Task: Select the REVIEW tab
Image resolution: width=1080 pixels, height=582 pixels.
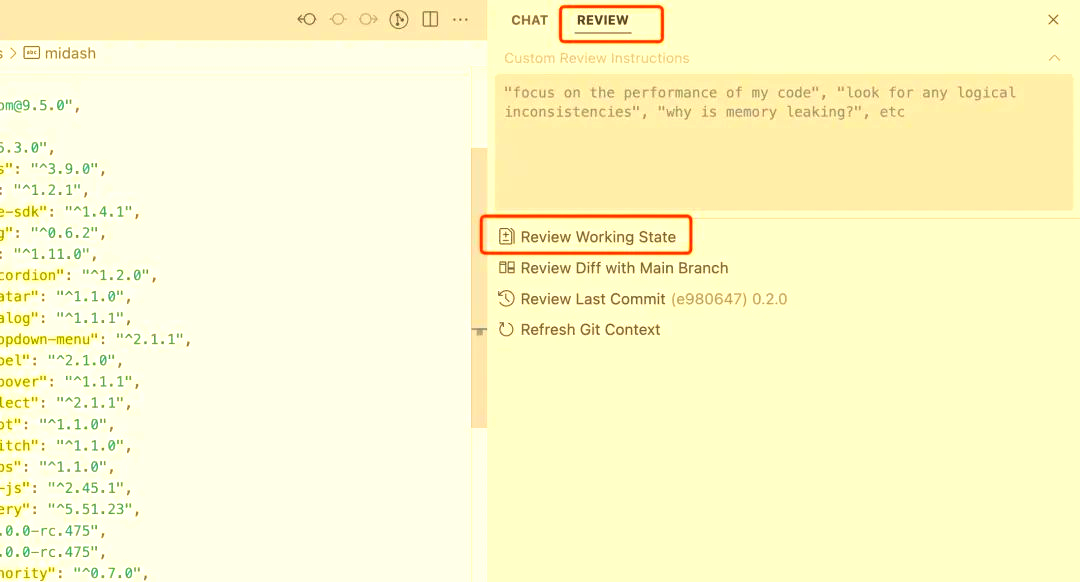Action: click(x=603, y=20)
